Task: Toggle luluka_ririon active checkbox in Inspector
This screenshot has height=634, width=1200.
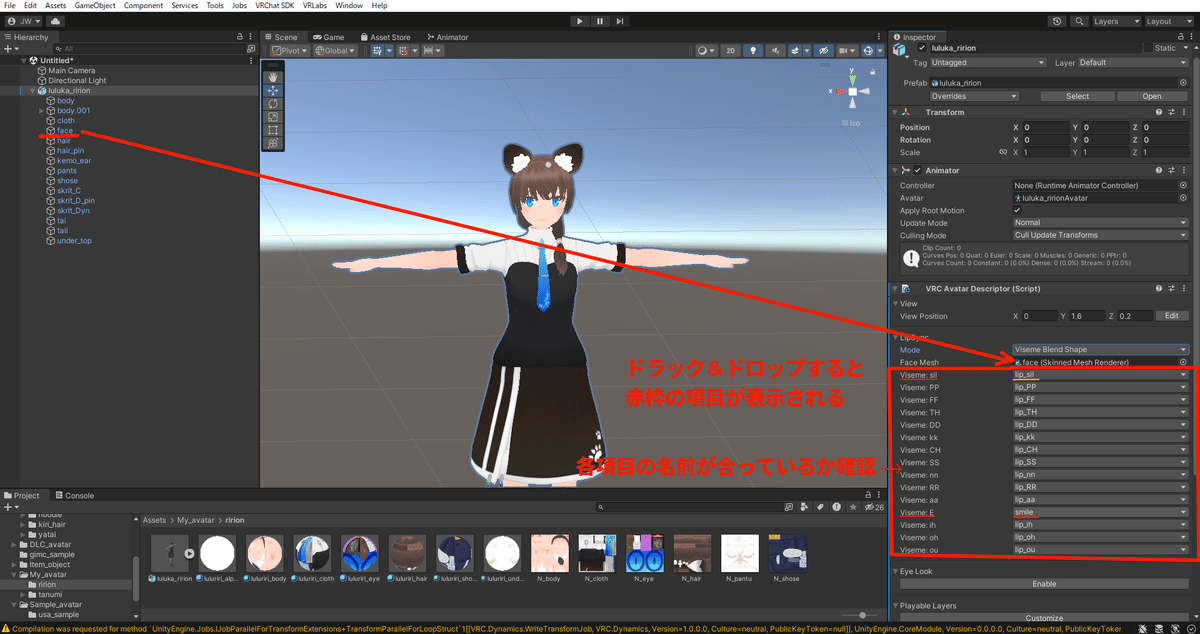Action: tap(921, 48)
